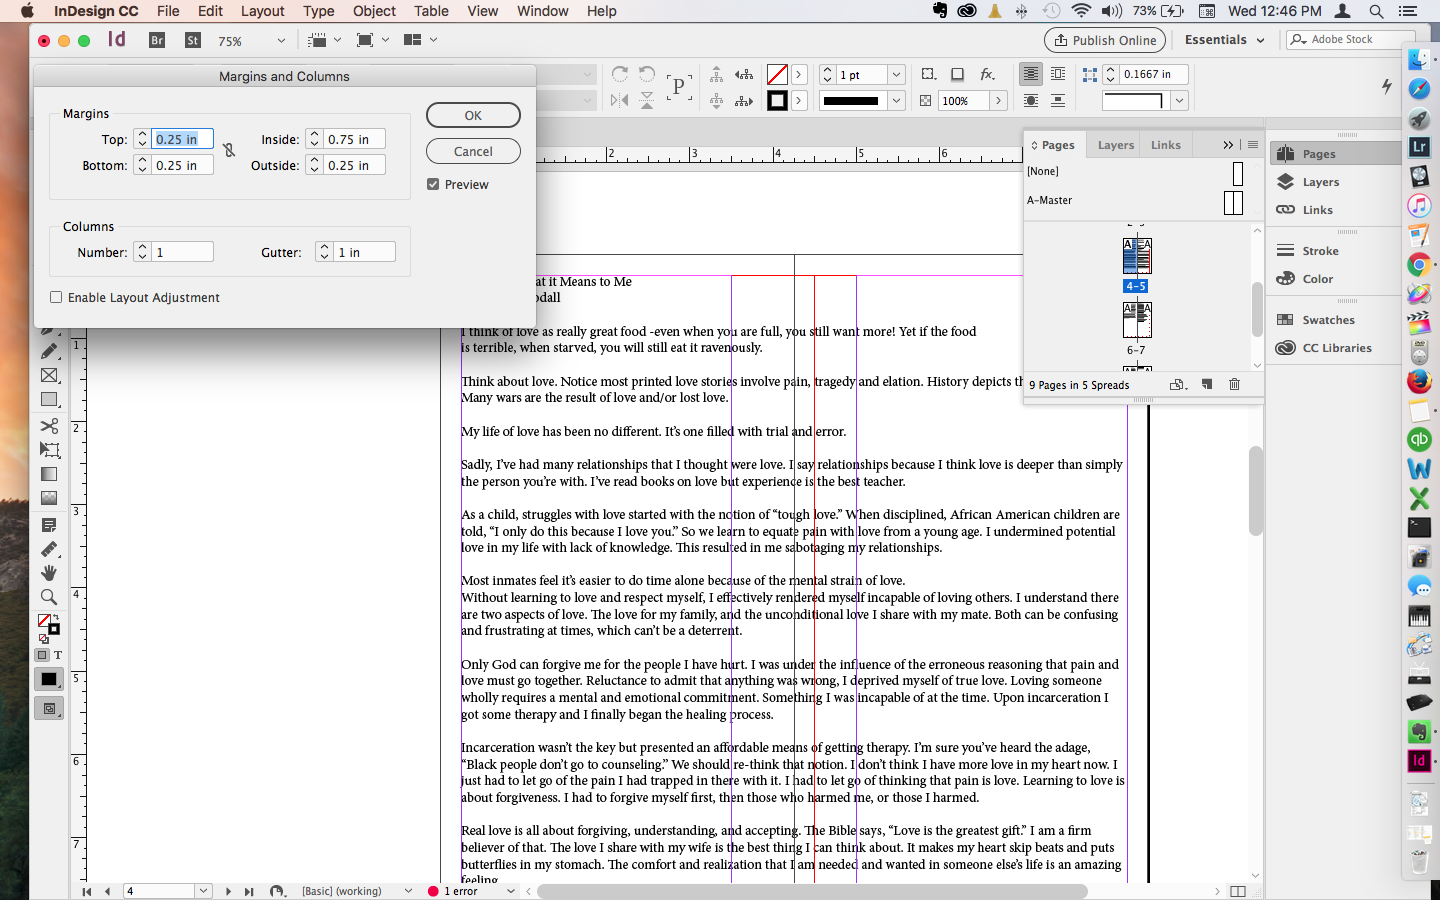Open the Pages panel menu

tap(1252, 145)
